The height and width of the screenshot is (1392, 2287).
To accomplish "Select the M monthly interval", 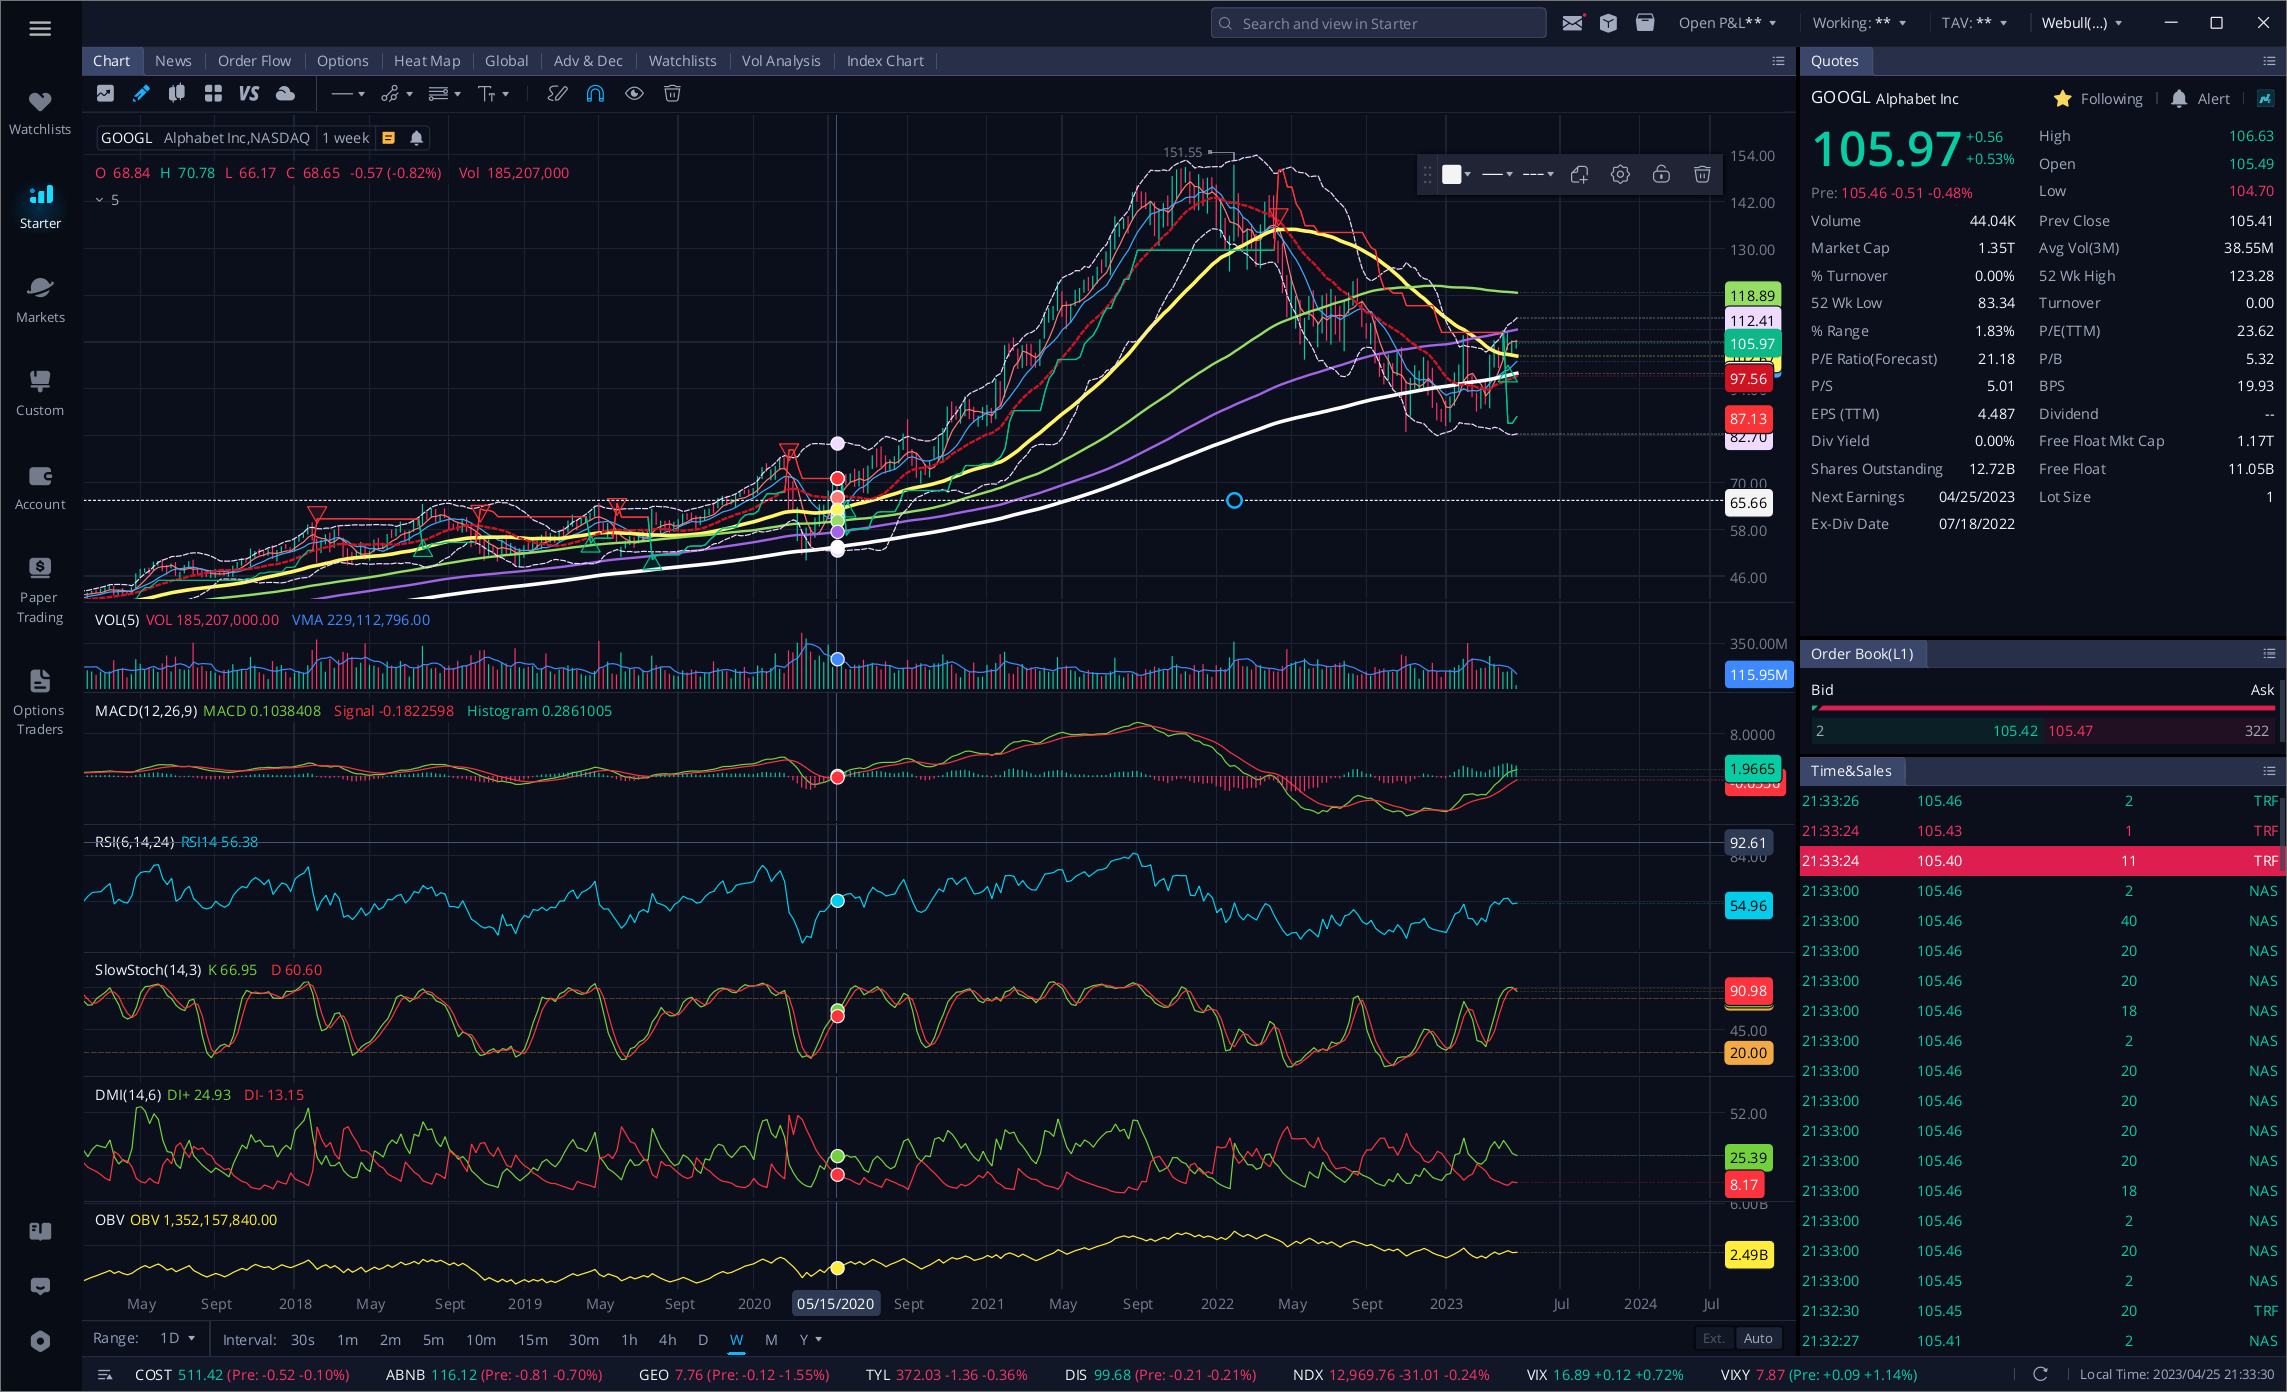I will [771, 1340].
